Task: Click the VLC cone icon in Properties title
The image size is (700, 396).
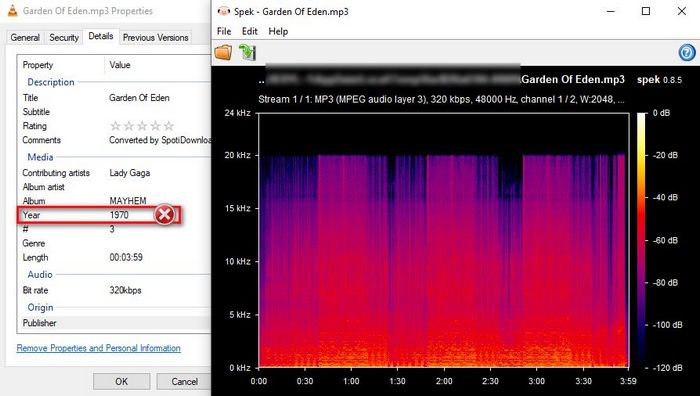Action: pos(12,11)
